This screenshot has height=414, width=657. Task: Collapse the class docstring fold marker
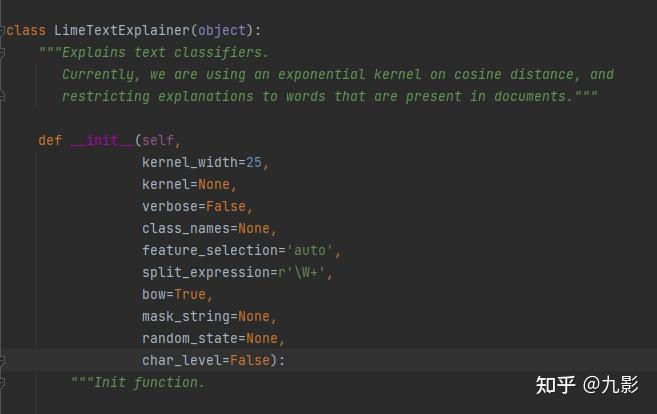(x=3, y=52)
